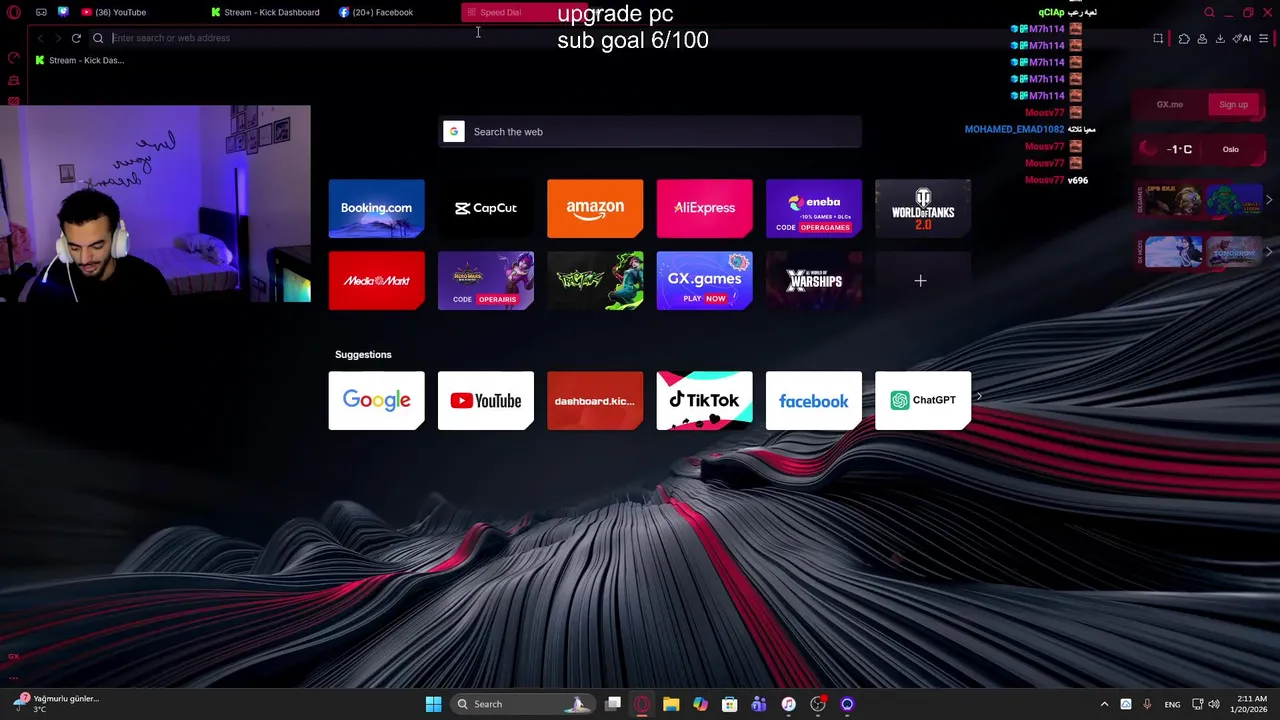Open Booking.com speed dial tile

point(376,208)
